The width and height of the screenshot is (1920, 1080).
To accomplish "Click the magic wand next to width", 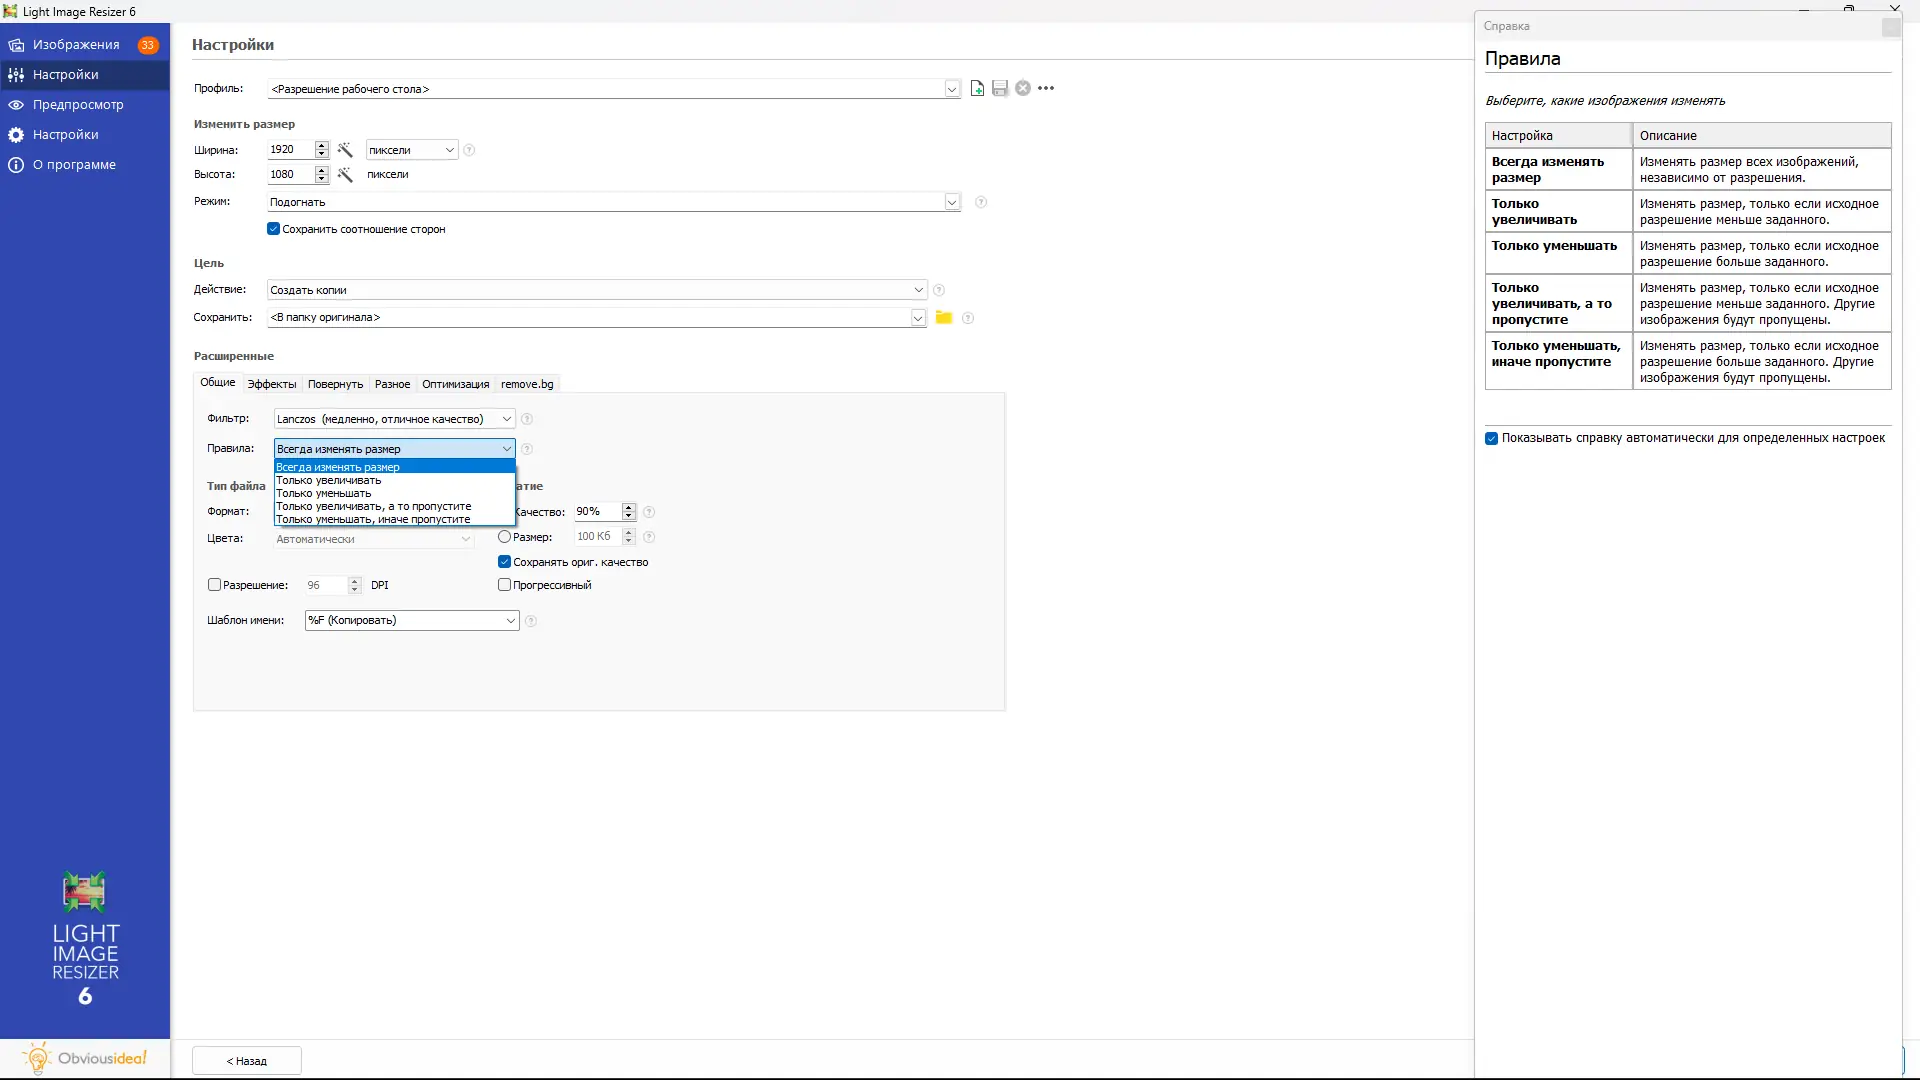I will [345, 150].
